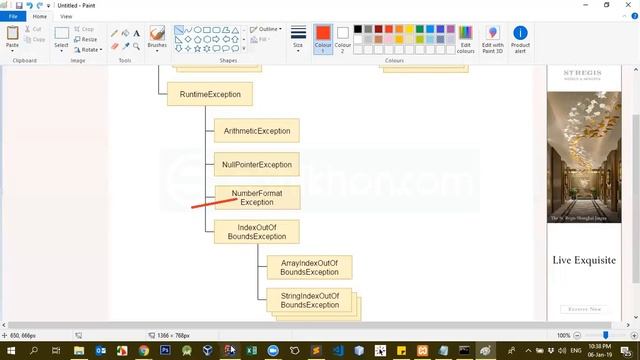The height and width of the screenshot is (360, 640).
Task: Click the Resize button
Action: point(86,40)
